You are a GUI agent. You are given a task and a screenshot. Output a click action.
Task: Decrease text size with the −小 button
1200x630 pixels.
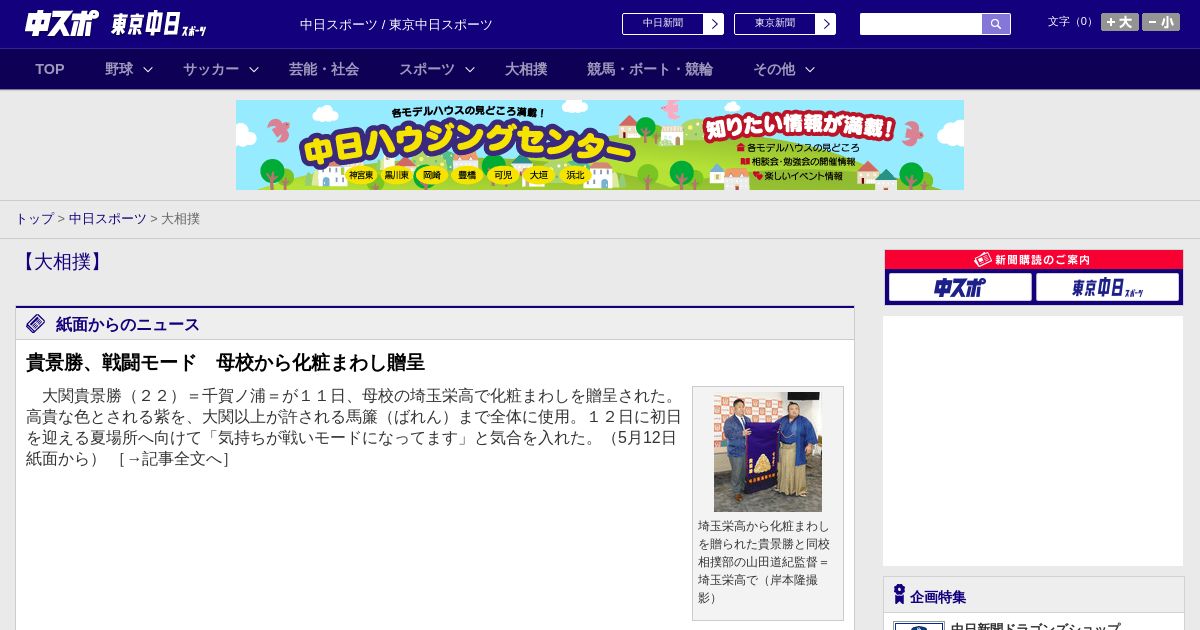tap(1161, 22)
